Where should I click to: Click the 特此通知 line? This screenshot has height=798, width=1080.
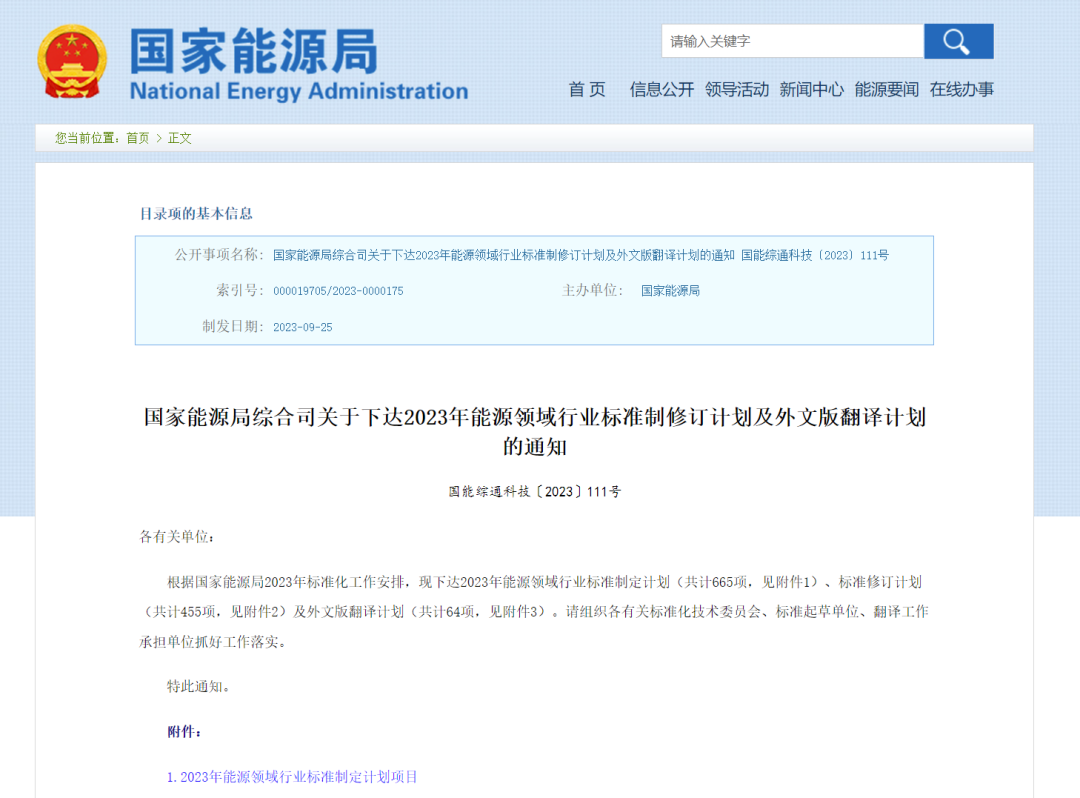(198, 686)
